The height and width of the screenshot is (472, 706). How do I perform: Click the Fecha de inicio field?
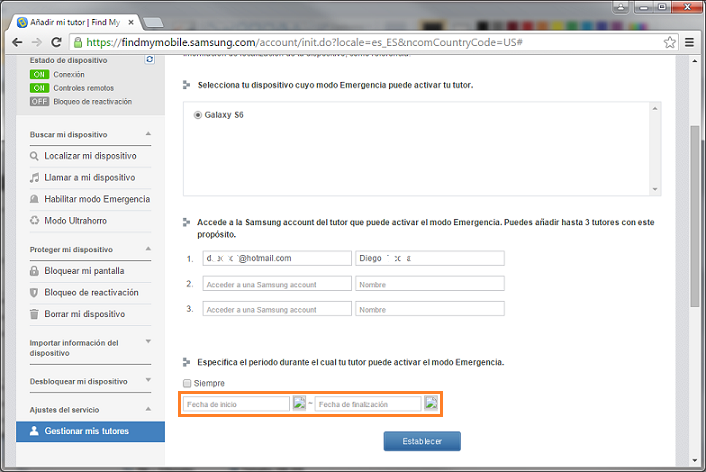tap(236, 404)
